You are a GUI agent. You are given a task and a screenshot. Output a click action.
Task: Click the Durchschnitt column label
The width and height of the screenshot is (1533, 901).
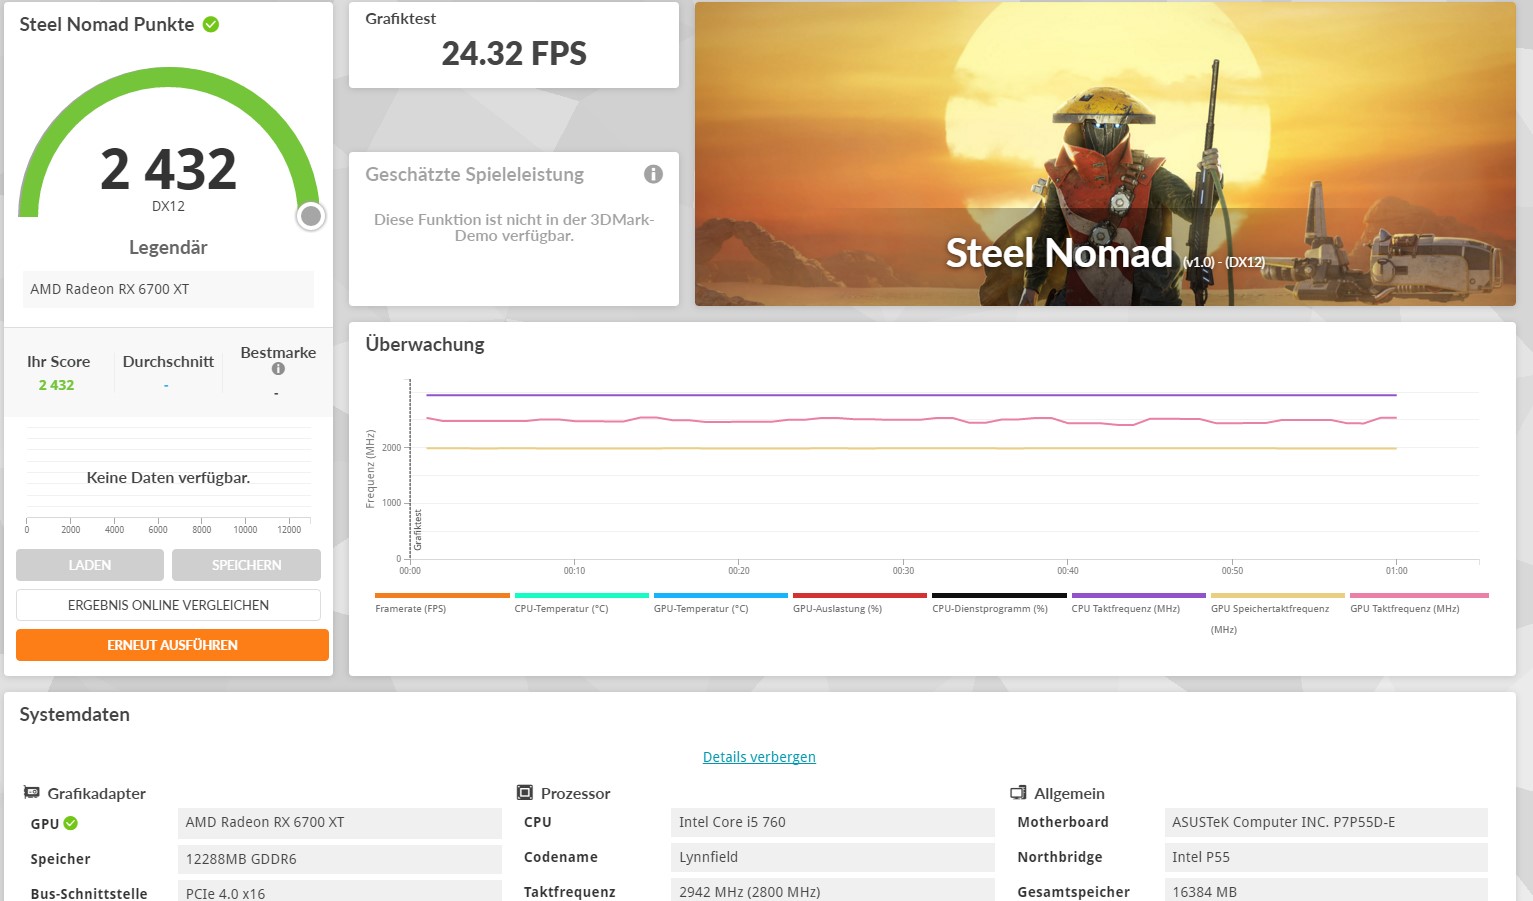tap(168, 361)
